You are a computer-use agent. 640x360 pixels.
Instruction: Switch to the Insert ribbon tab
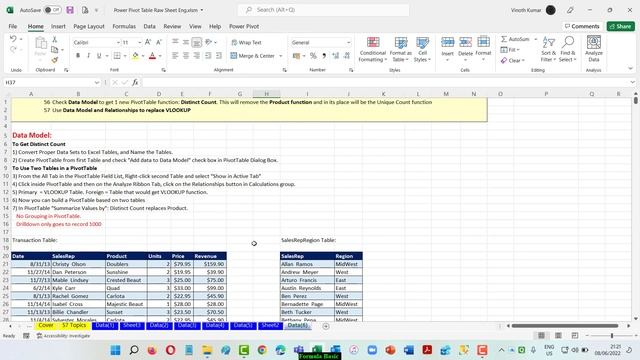(x=58, y=26)
